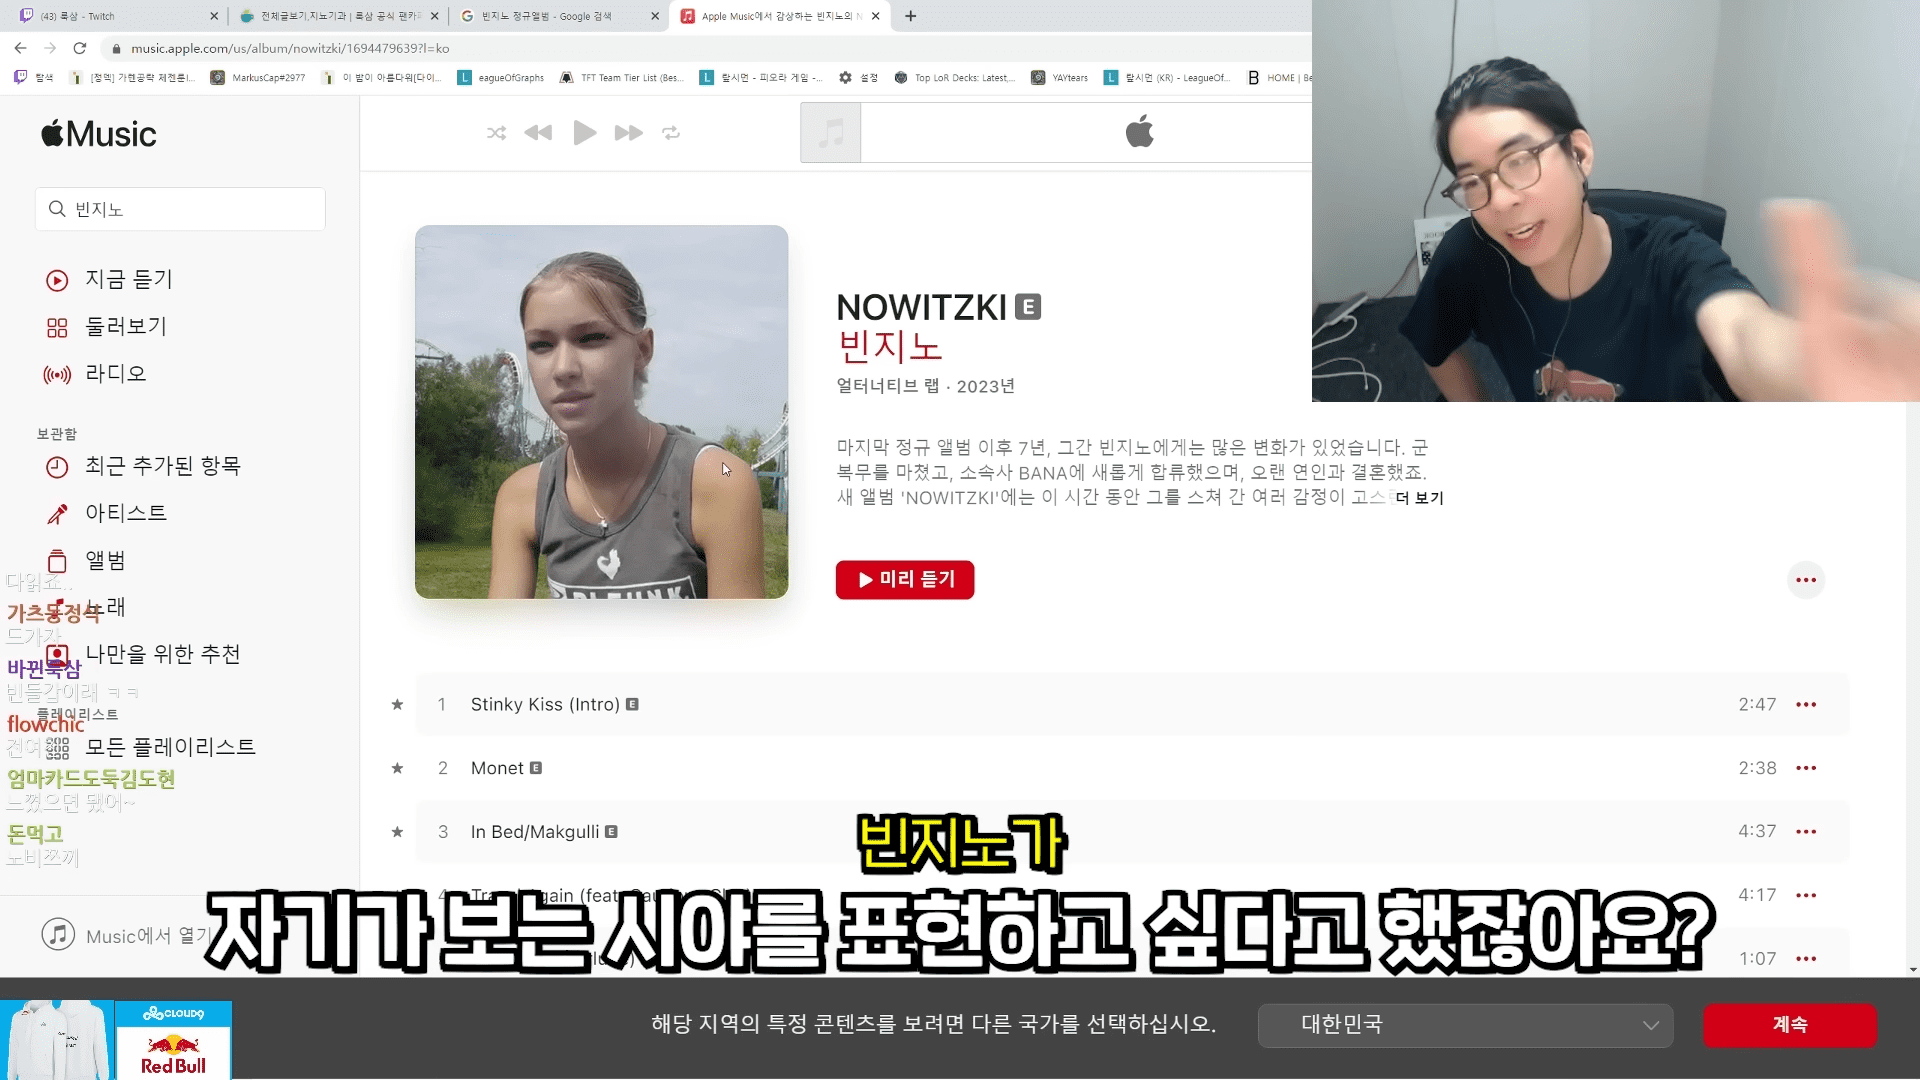This screenshot has height=1080, width=1920.
Task: Click the previous track rewind icon
Action: [538, 133]
